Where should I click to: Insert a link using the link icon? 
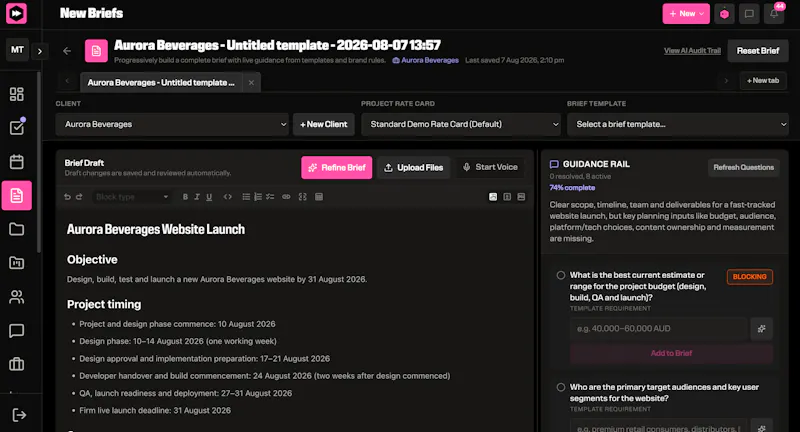click(286, 197)
